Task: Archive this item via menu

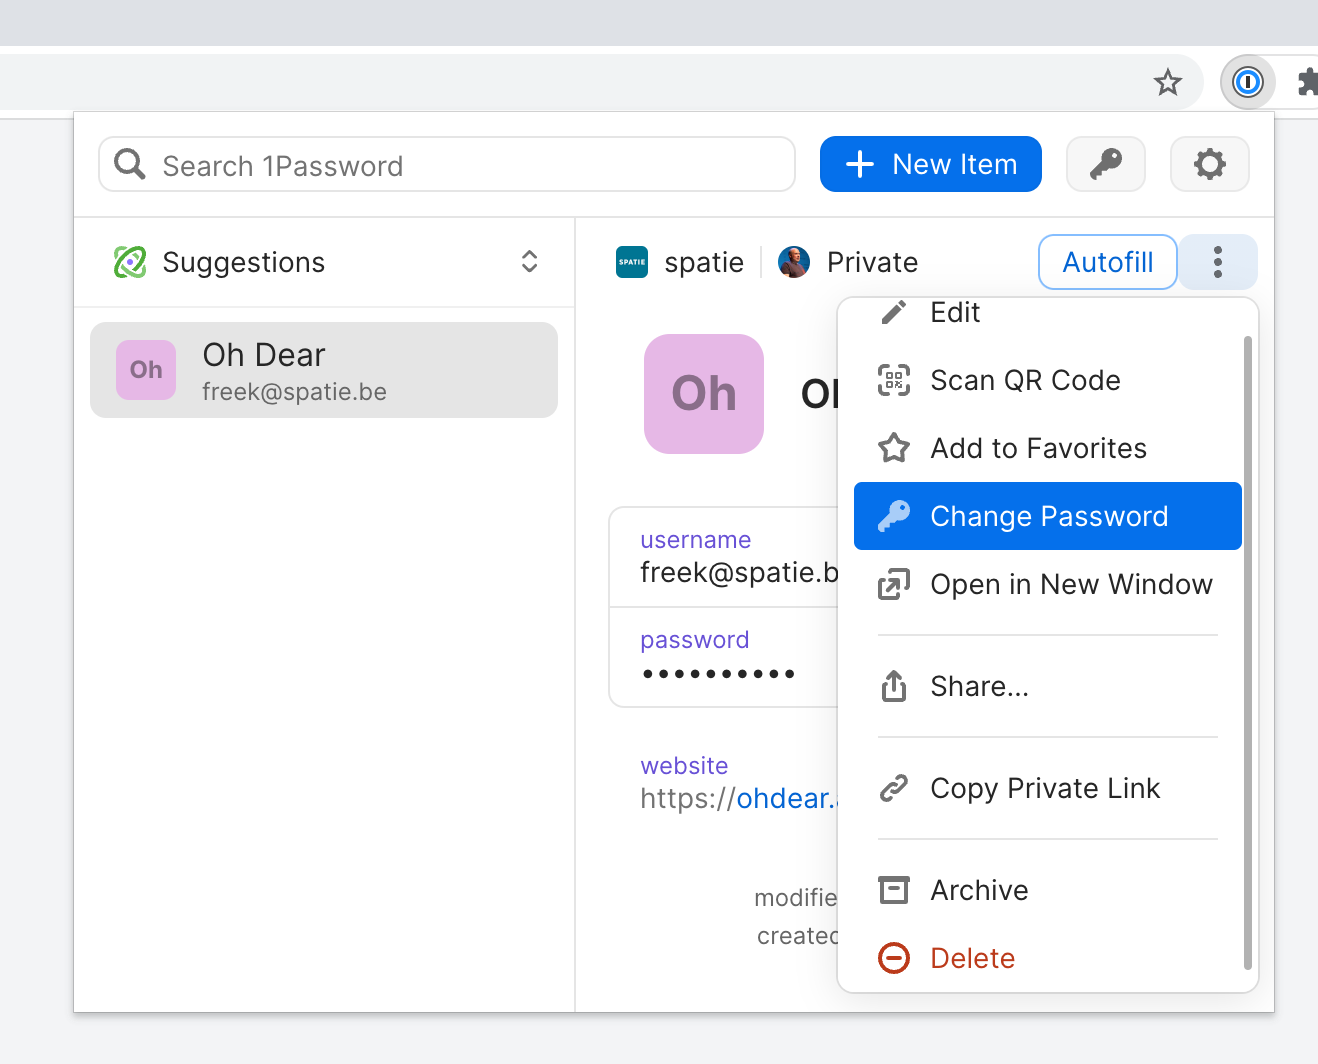Action: pos(1048,890)
